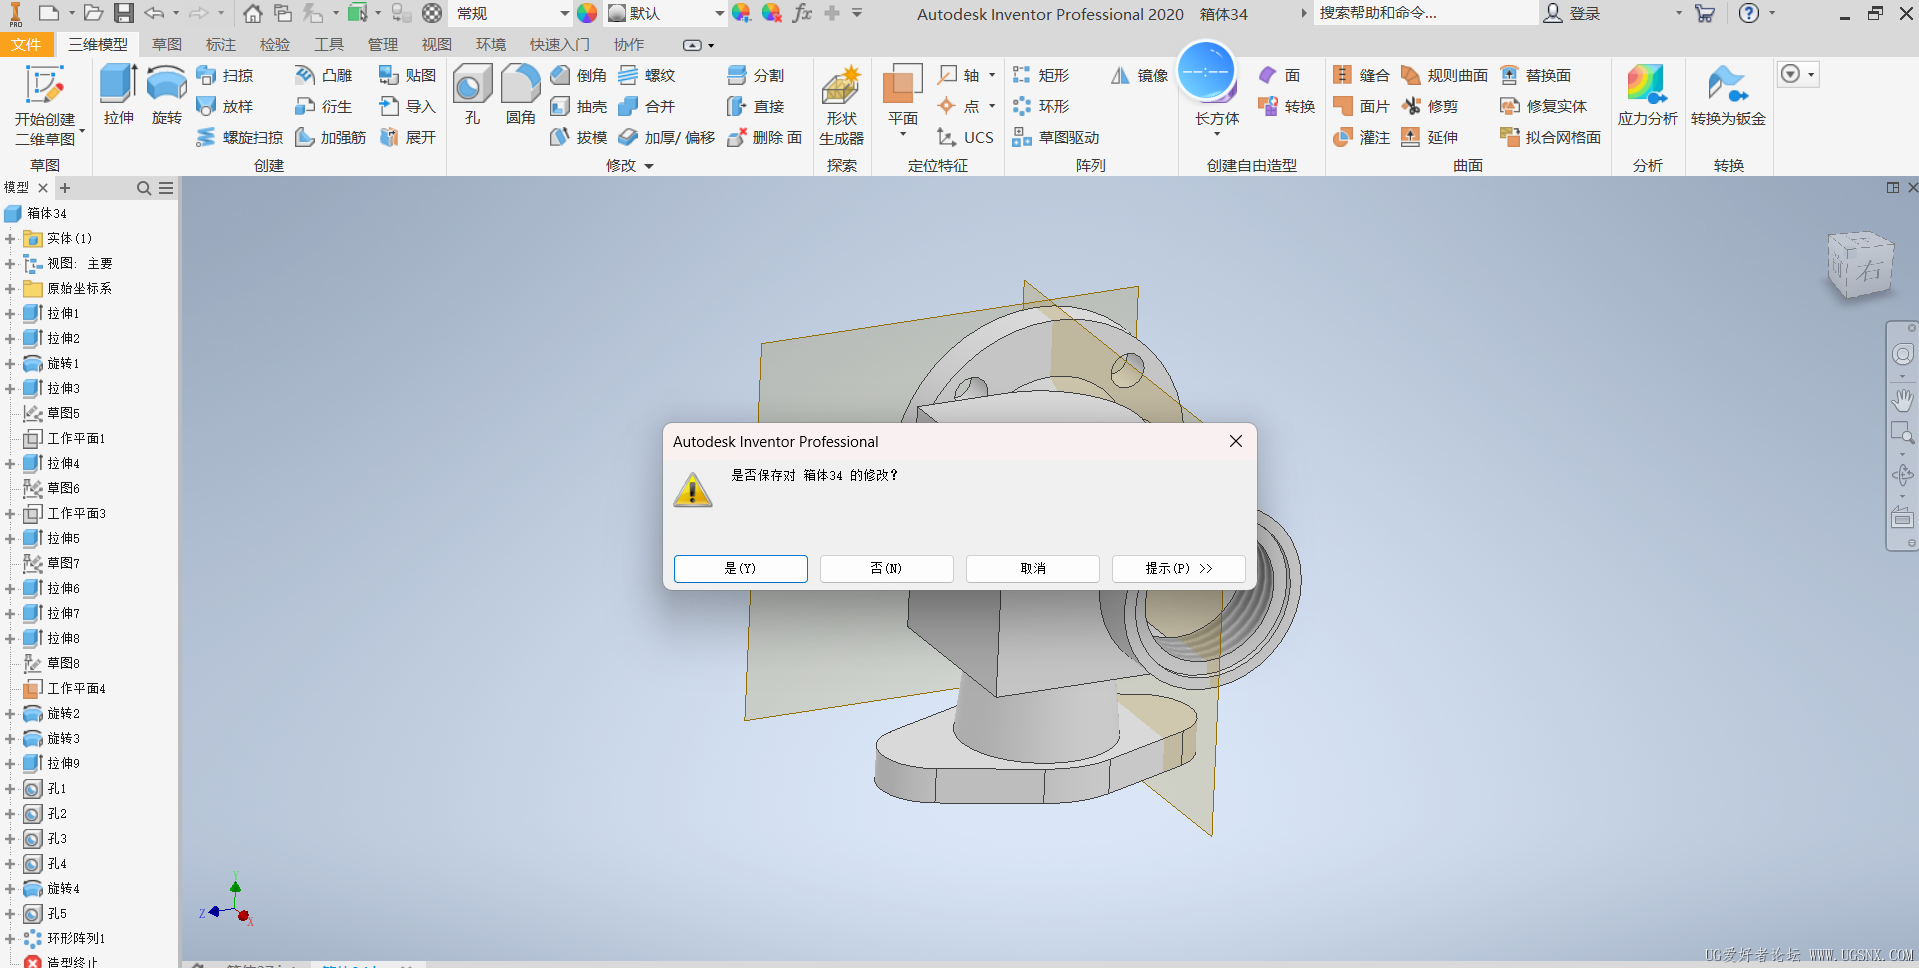Image resolution: width=1919 pixels, height=968 pixels.
Task: Expand the 拉伸1 feature node
Action: click(x=10, y=314)
